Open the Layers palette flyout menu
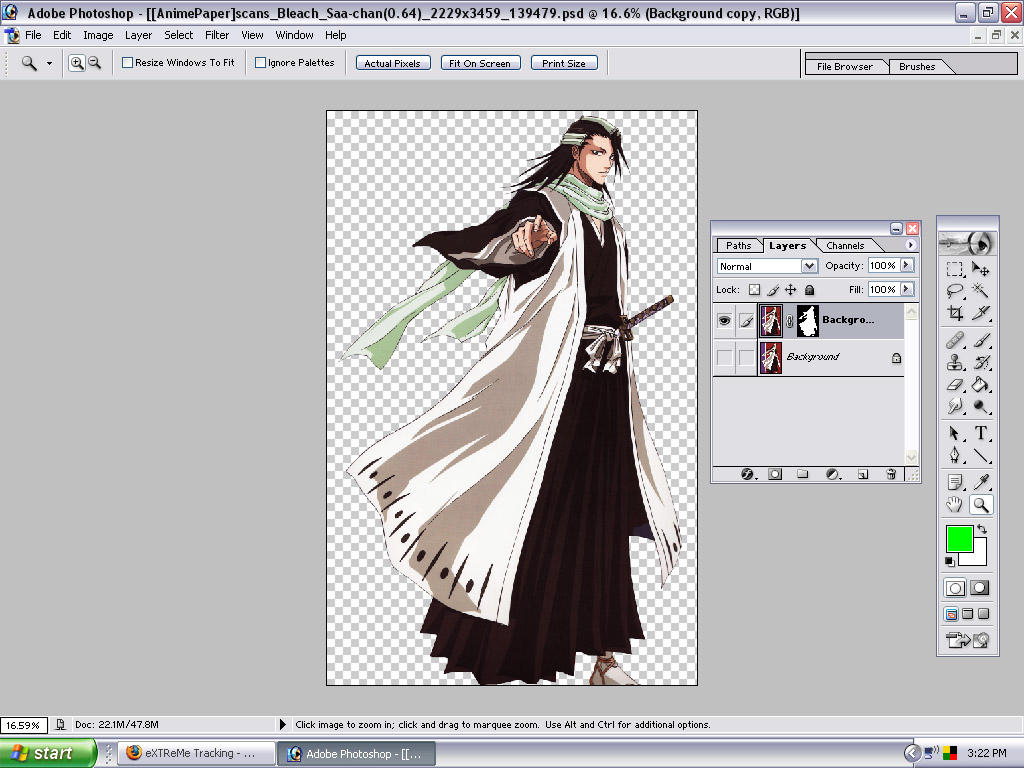The image size is (1024, 768). [910, 245]
